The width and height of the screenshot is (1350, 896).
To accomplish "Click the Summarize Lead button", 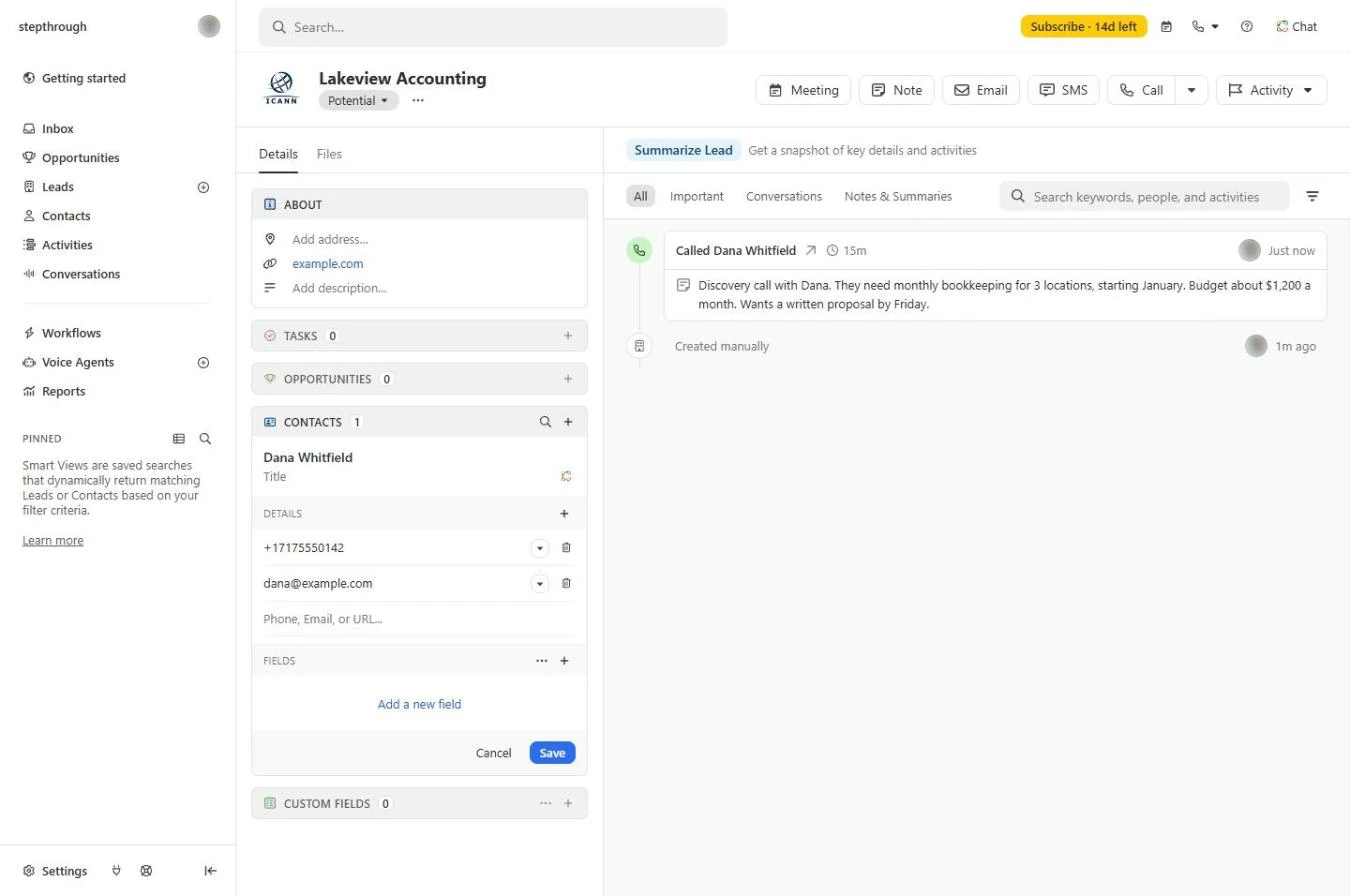I will coord(684,151).
